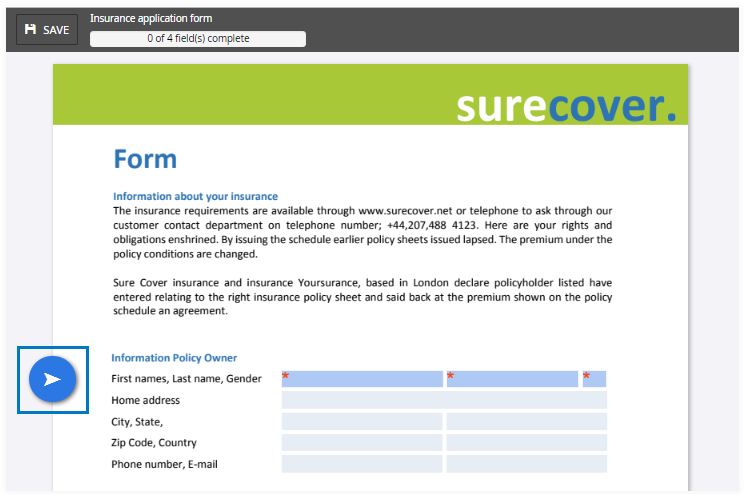The width and height of the screenshot is (745, 497).
Task: Focus the E-mail input field
Action: 526,464
